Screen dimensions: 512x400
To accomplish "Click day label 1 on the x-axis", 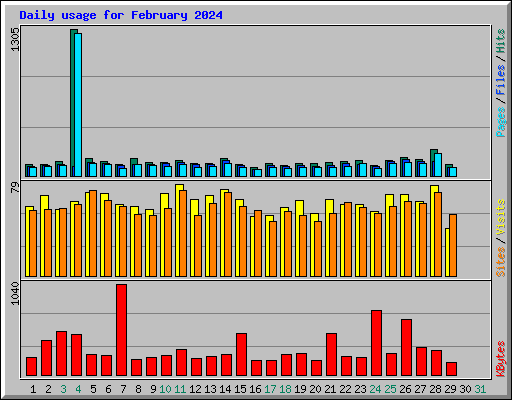I will [x=33, y=389].
